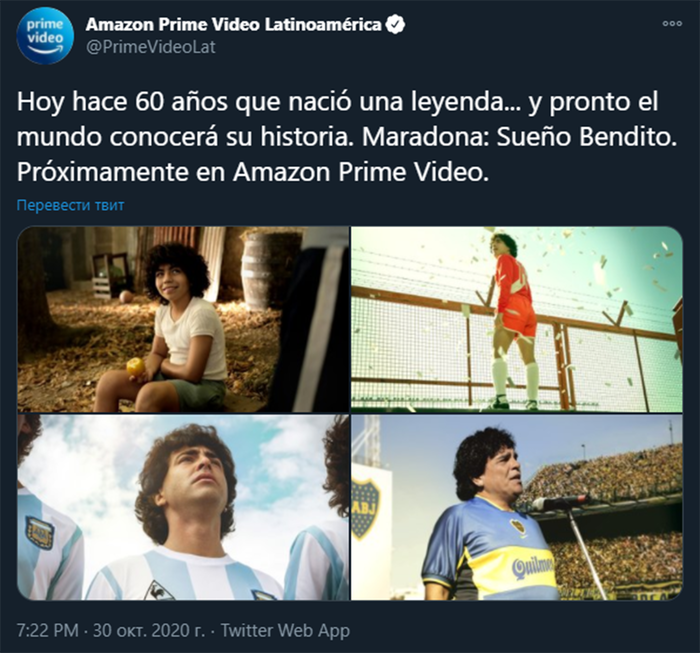This screenshot has height=653, width=700.
Task: Open the Twitter Web App source label
Action: pyautogui.click(x=285, y=631)
